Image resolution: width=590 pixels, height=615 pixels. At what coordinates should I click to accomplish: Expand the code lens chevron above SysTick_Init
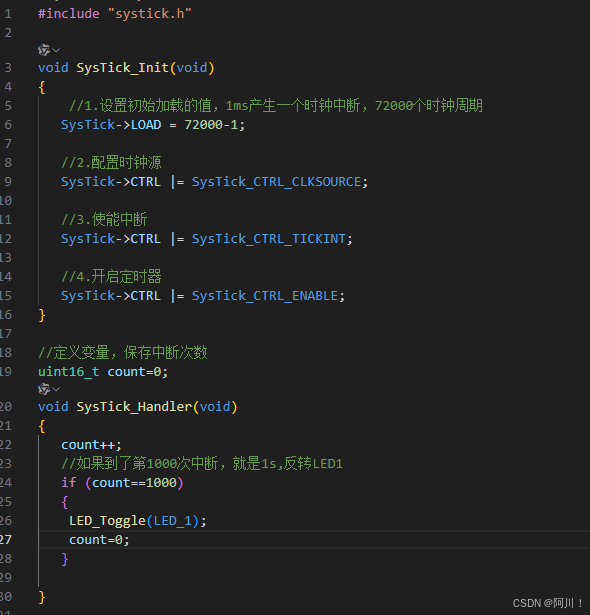click(x=56, y=50)
